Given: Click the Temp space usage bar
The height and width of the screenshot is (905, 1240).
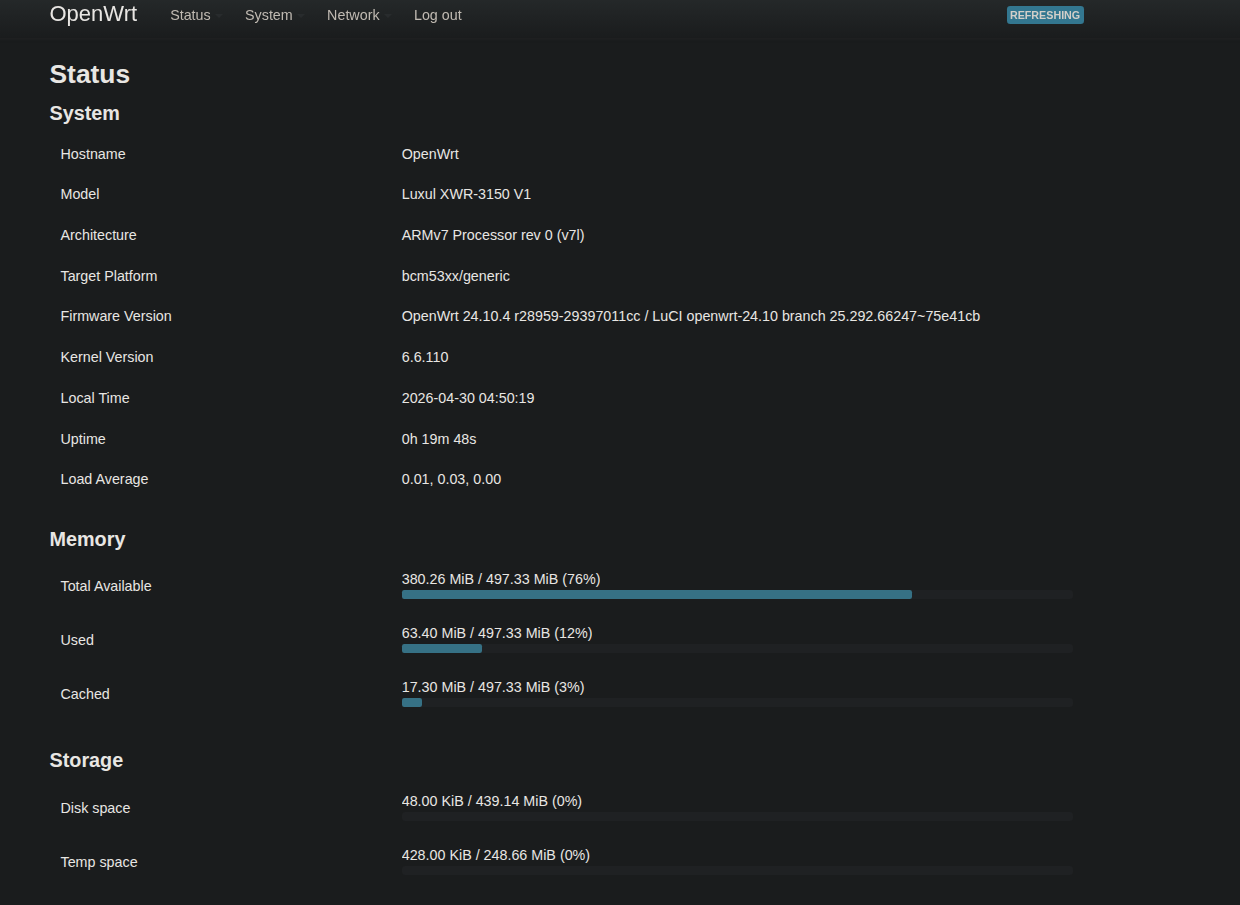Looking at the screenshot, I should point(737,870).
